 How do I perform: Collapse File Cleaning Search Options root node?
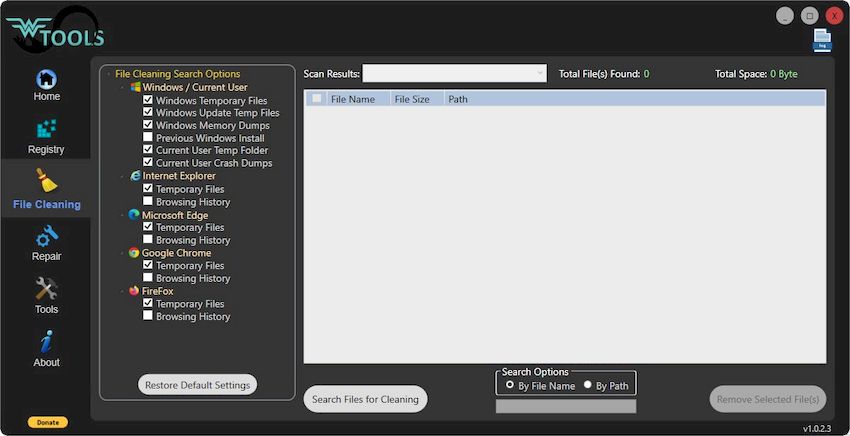click(x=110, y=74)
